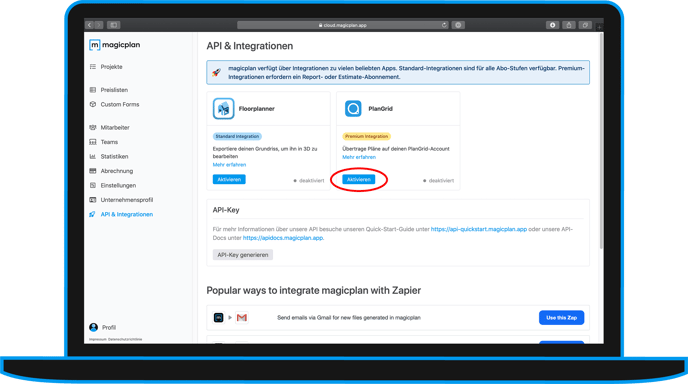This screenshot has height=384, width=688.
Task: Open Einstellungen page
Action: pyautogui.click(x=118, y=186)
